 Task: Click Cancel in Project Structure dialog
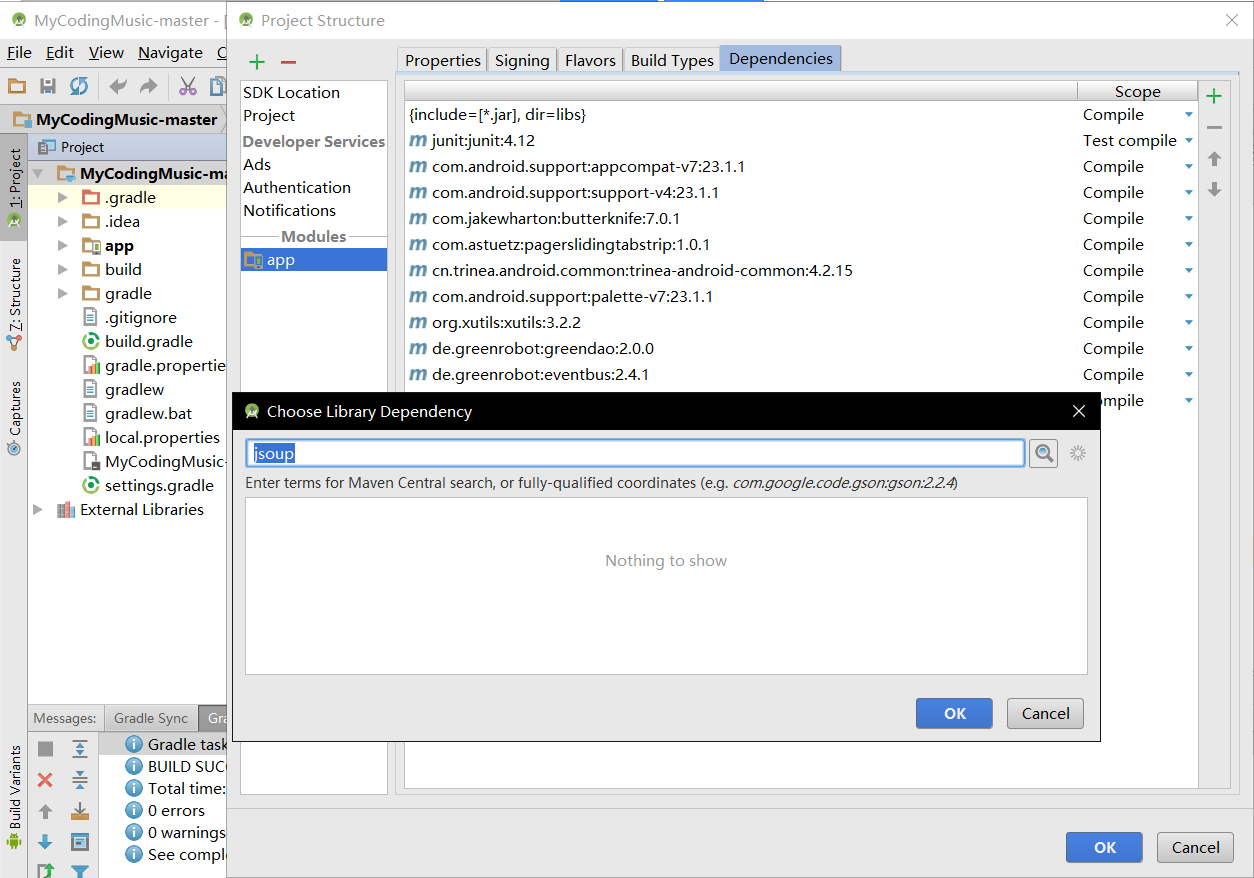click(1195, 847)
